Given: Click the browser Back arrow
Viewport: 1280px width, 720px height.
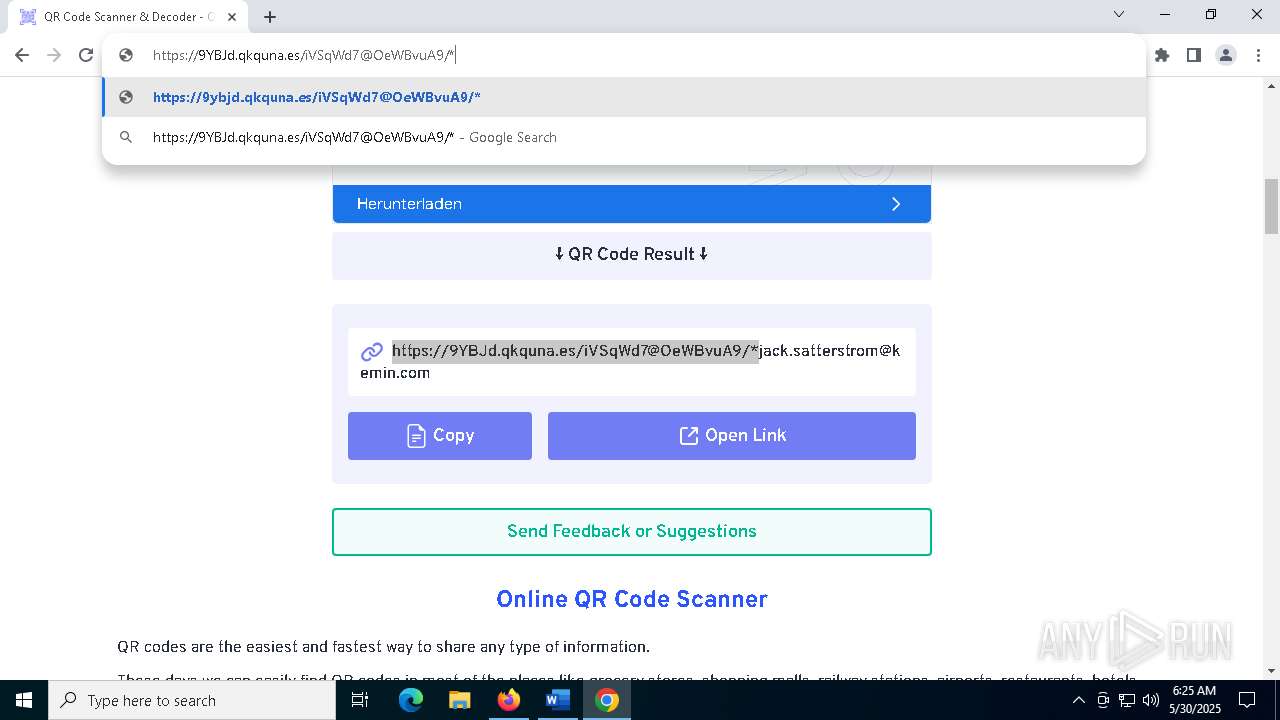Looking at the screenshot, I should tap(22, 55).
